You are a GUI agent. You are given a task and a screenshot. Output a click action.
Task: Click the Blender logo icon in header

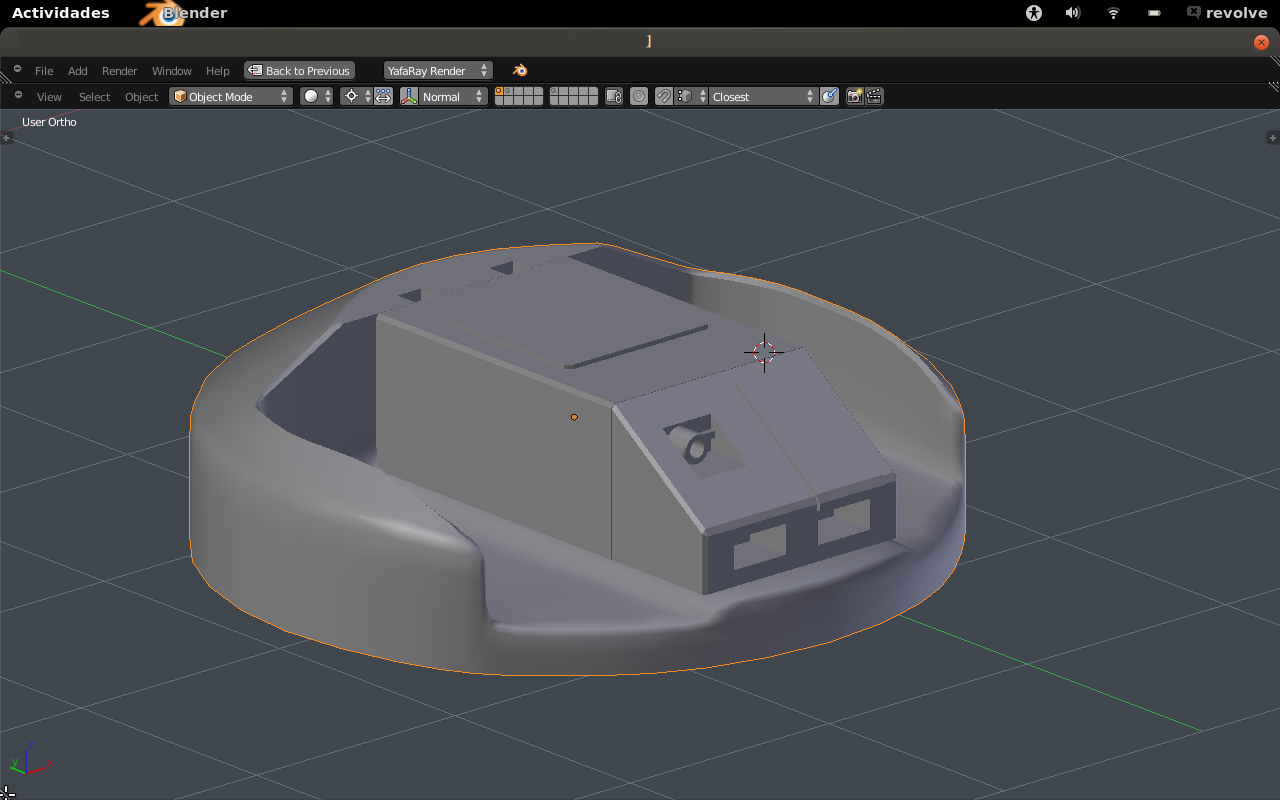pos(520,71)
